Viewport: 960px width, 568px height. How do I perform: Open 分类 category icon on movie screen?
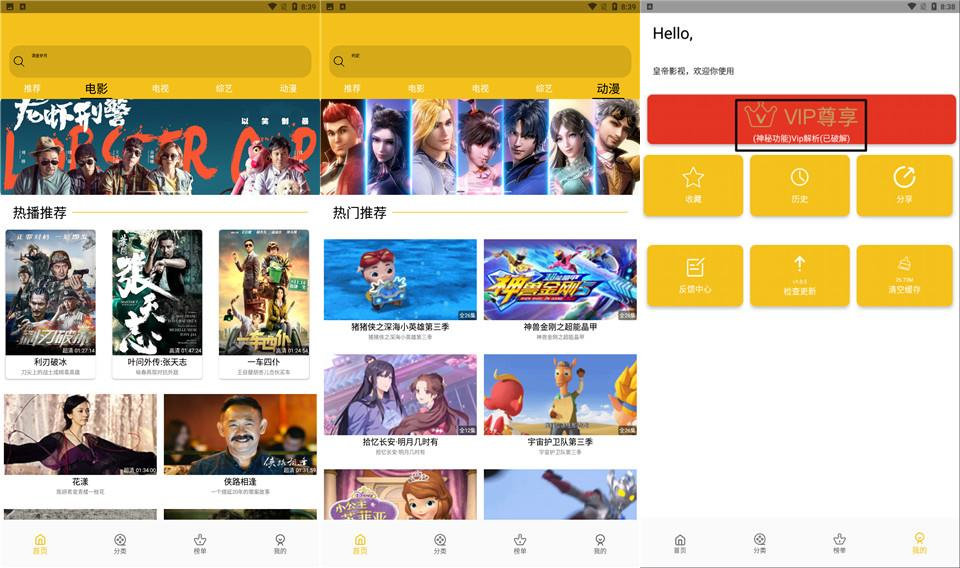click(120, 544)
